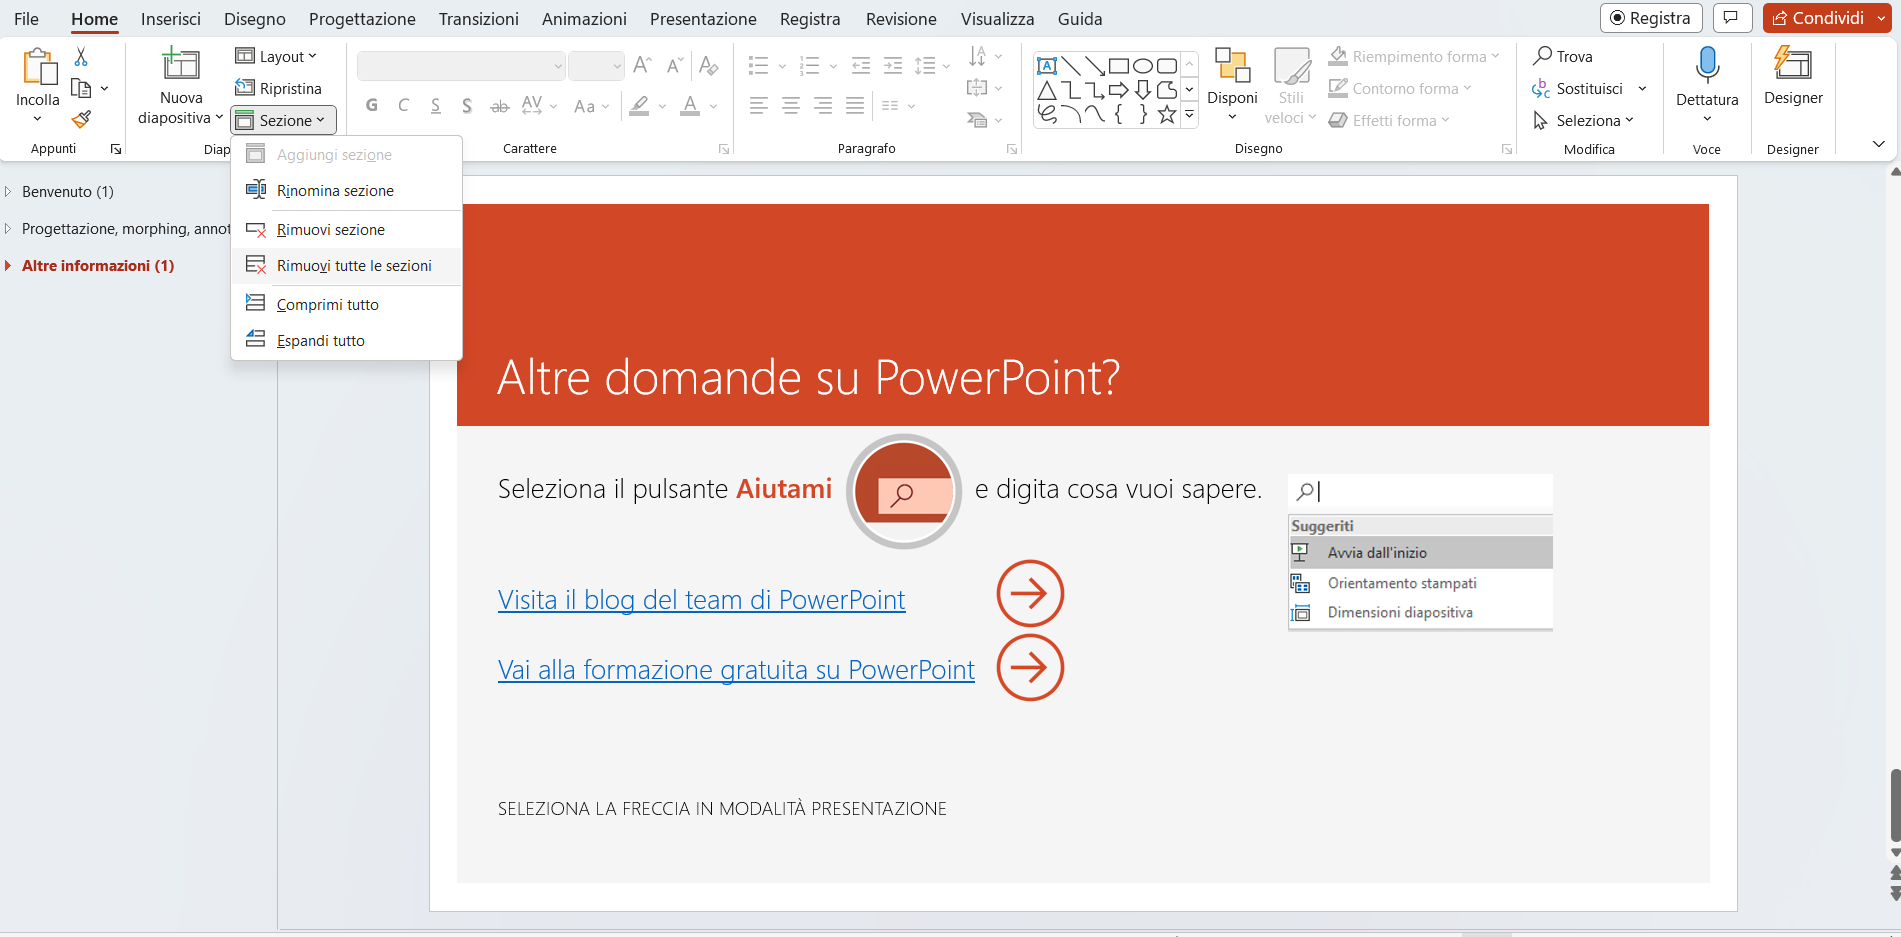Select the text box shape in Disegno gallery

pyautogui.click(x=1046, y=64)
